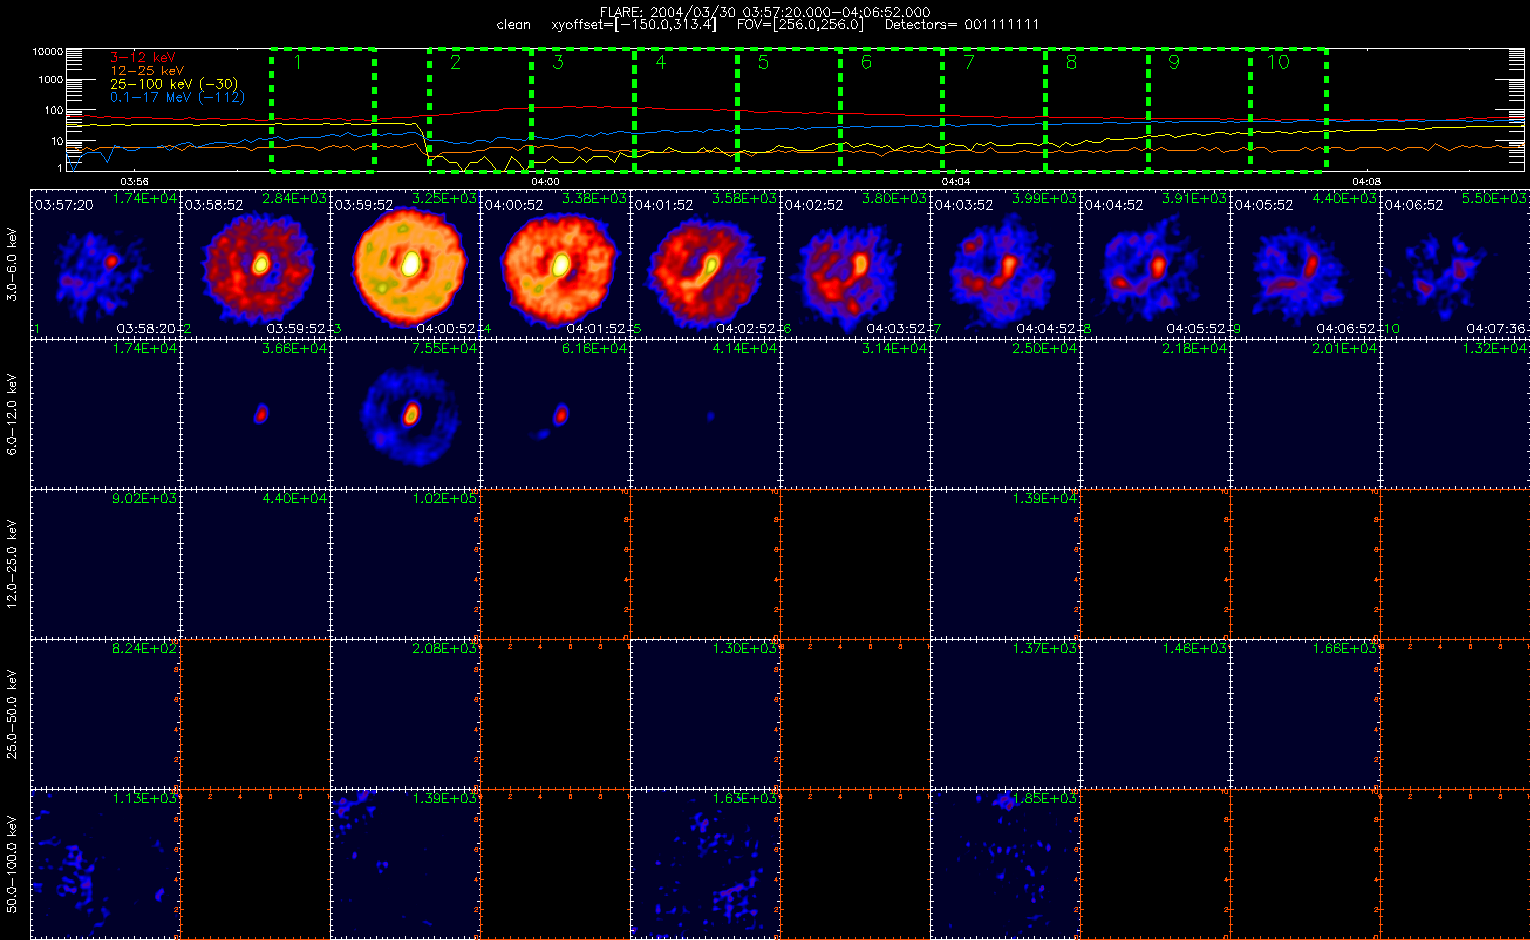Image resolution: width=1530 pixels, height=940 pixels.
Task: Open the 3.0-6.0 keV image with peak 3.99E+03
Action: point(1005,263)
